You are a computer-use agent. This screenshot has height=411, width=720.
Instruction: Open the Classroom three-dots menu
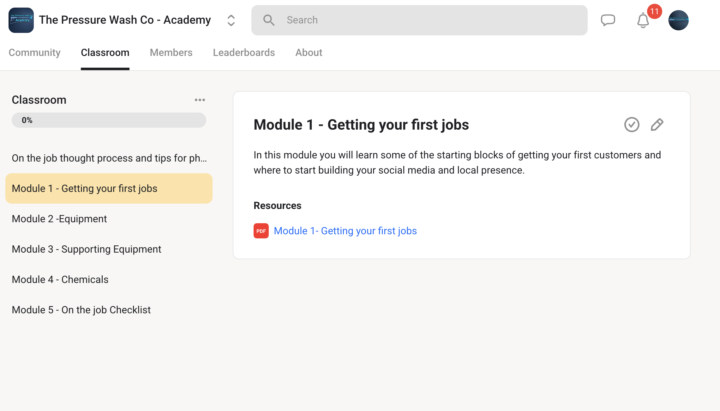[200, 100]
